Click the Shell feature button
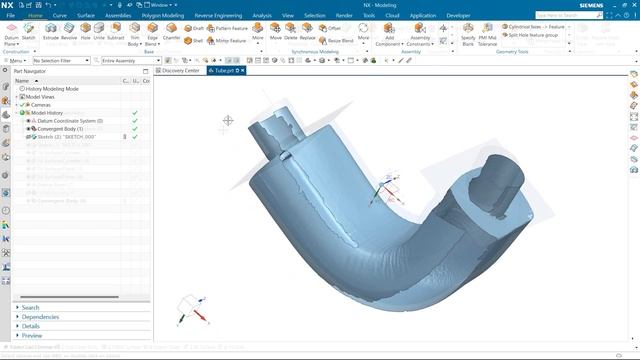 (x=193, y=40)
